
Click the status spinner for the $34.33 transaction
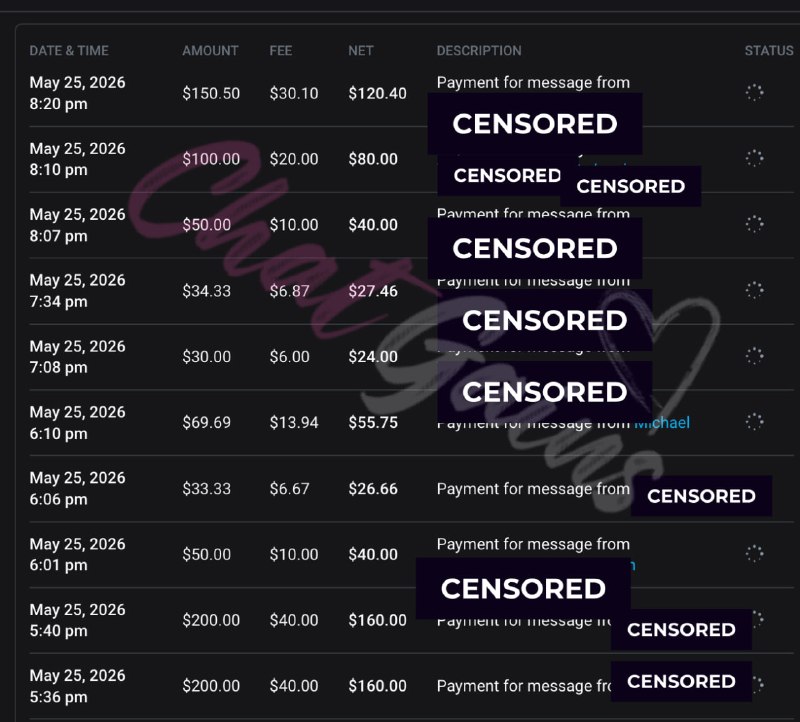[x=755, y=290]
